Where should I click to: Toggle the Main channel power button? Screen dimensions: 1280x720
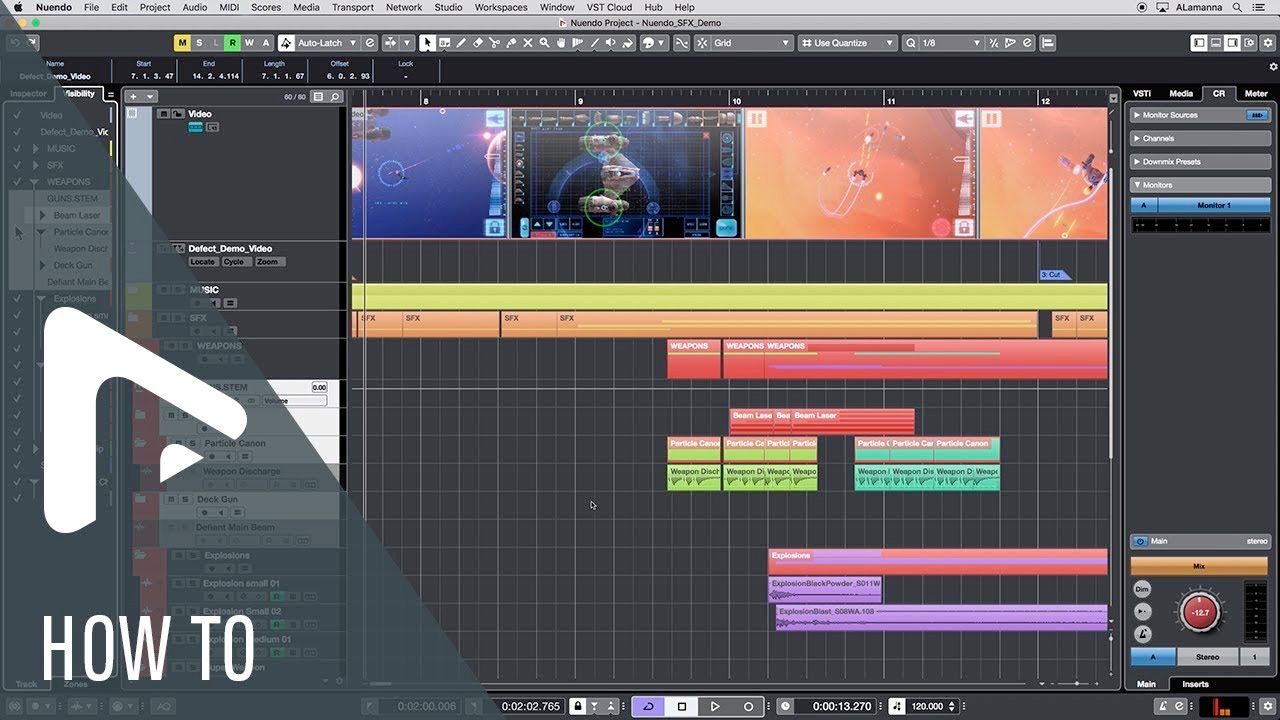coord(1140,541)
